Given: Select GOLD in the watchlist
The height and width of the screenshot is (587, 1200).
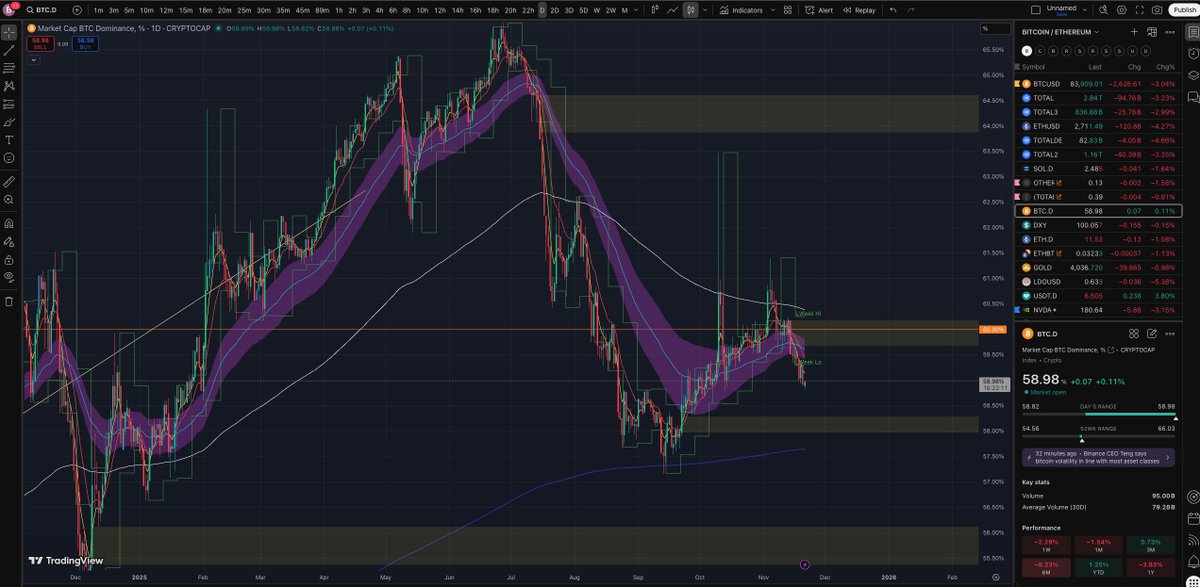Looking at the screenshot, I should pyautogui.click(x=1098, y=268).
